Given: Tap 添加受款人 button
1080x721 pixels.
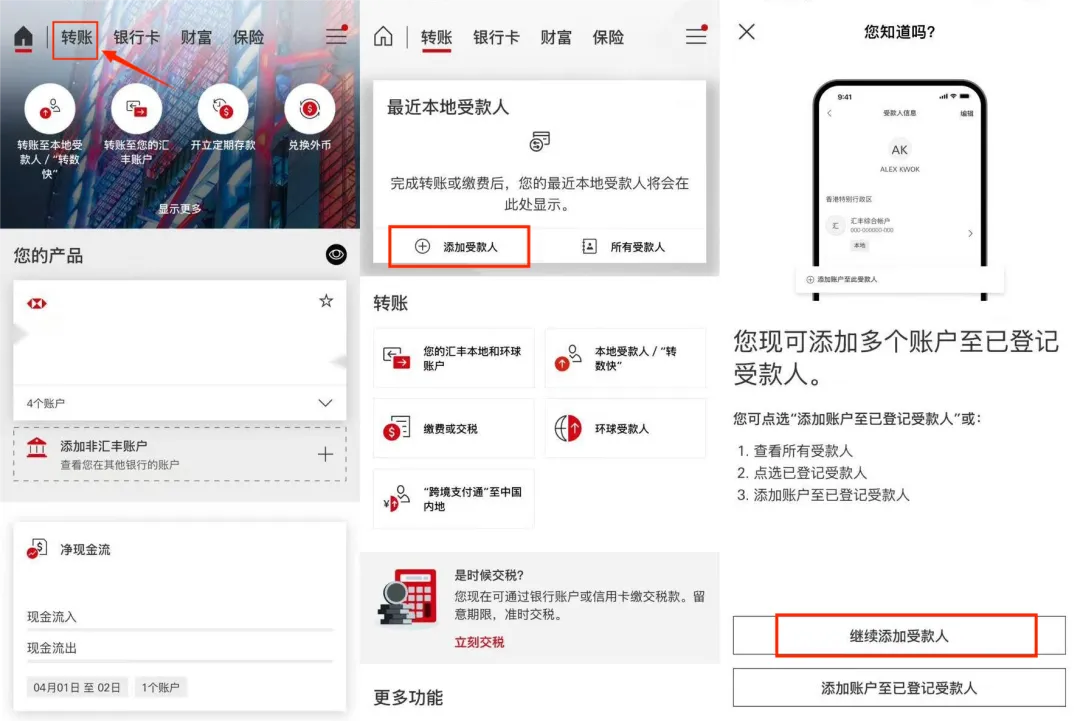Looking at the screenshot, I should pos(459,247).
